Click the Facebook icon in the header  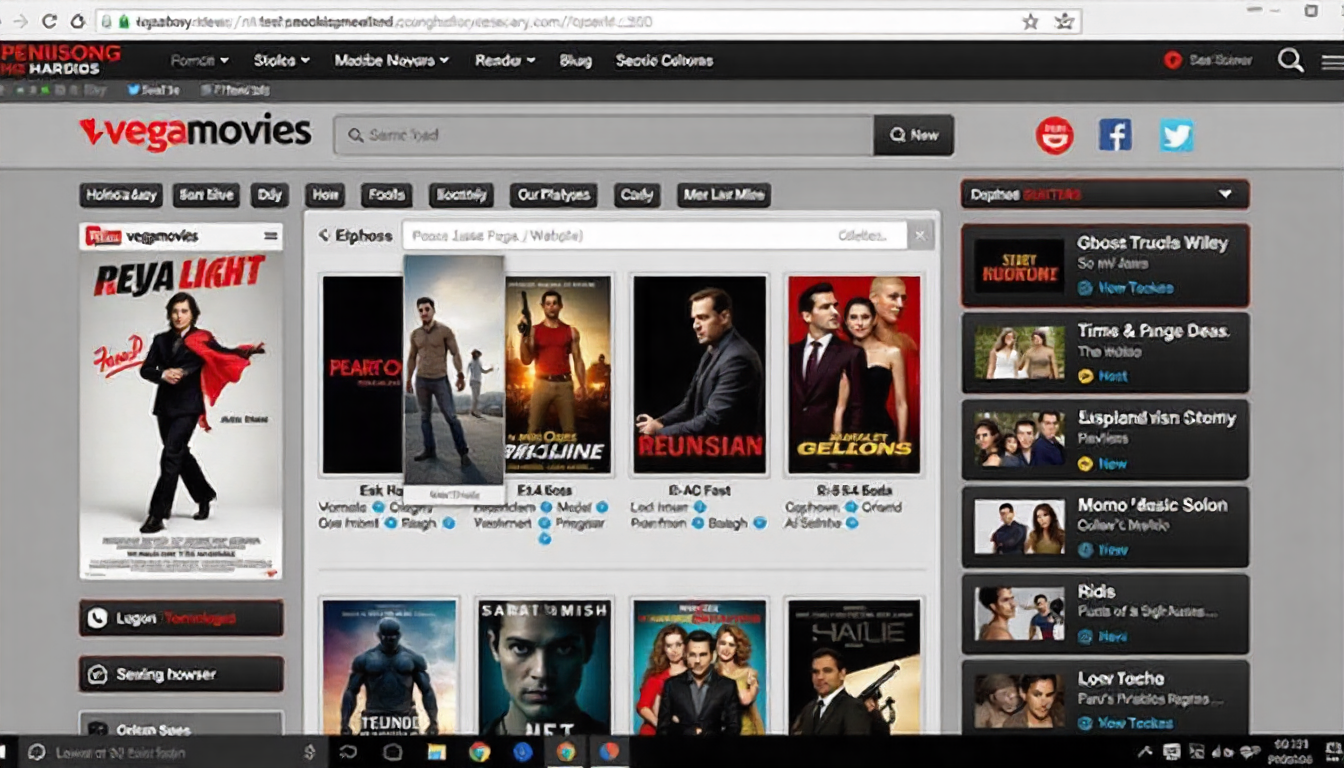pyautogui.click(x=1115, y=135)
